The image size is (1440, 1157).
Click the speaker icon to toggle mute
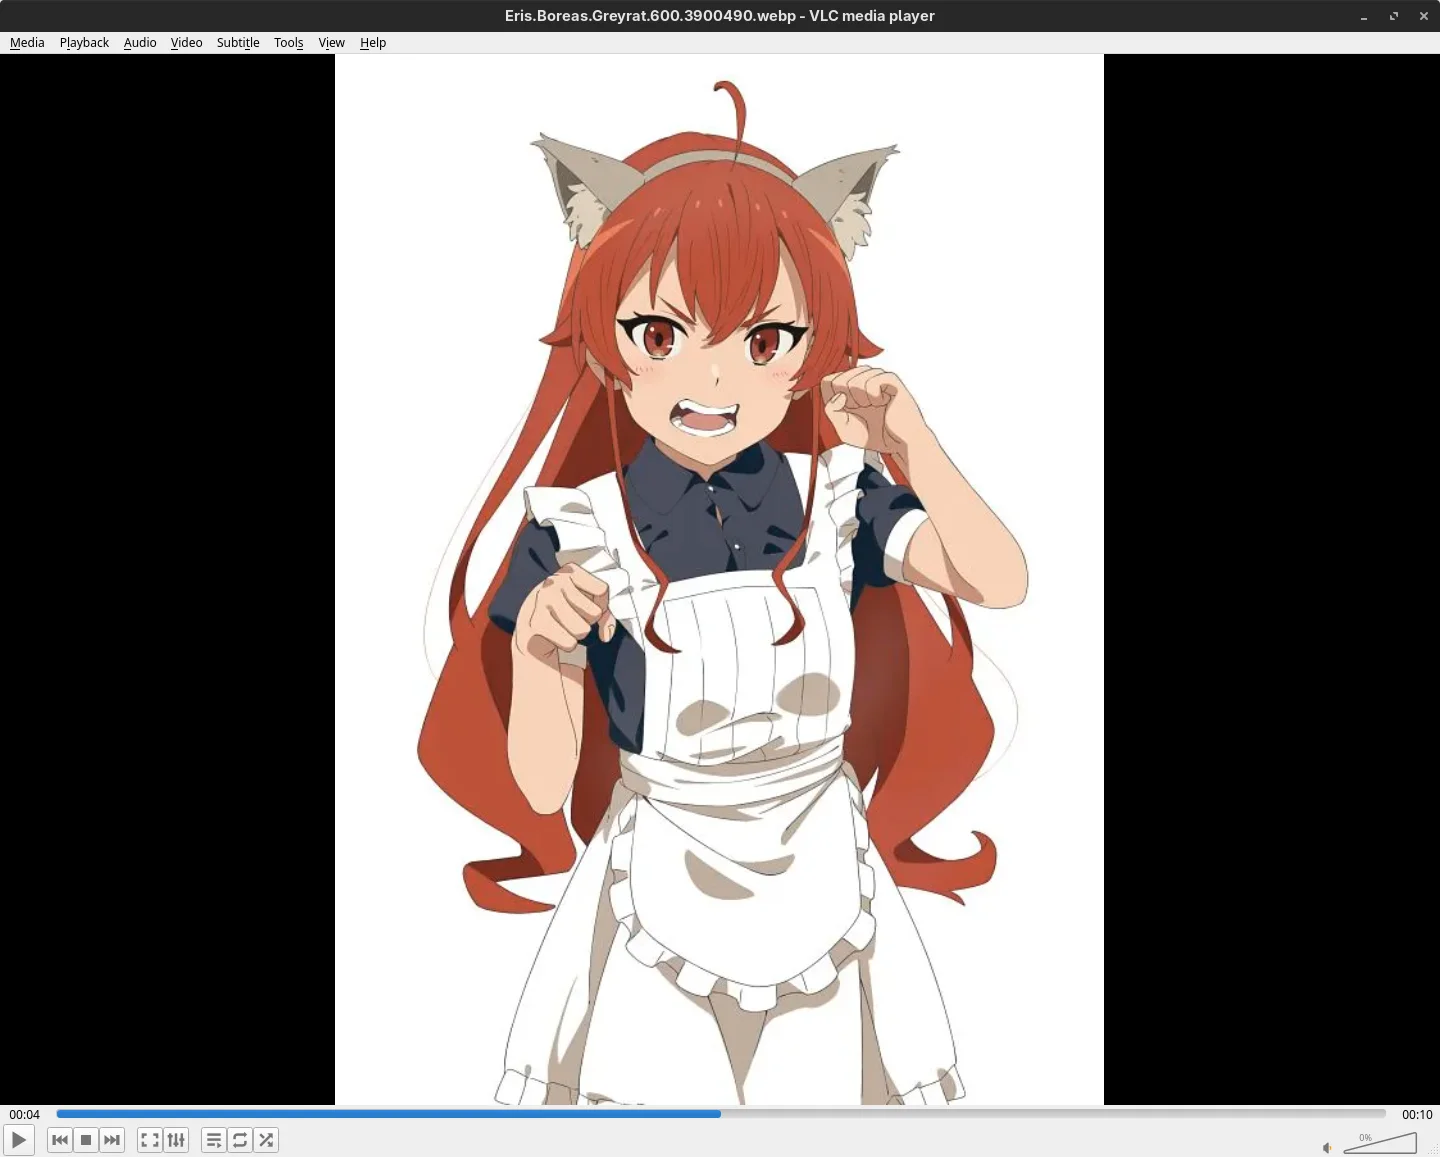pos(1327,1147)
